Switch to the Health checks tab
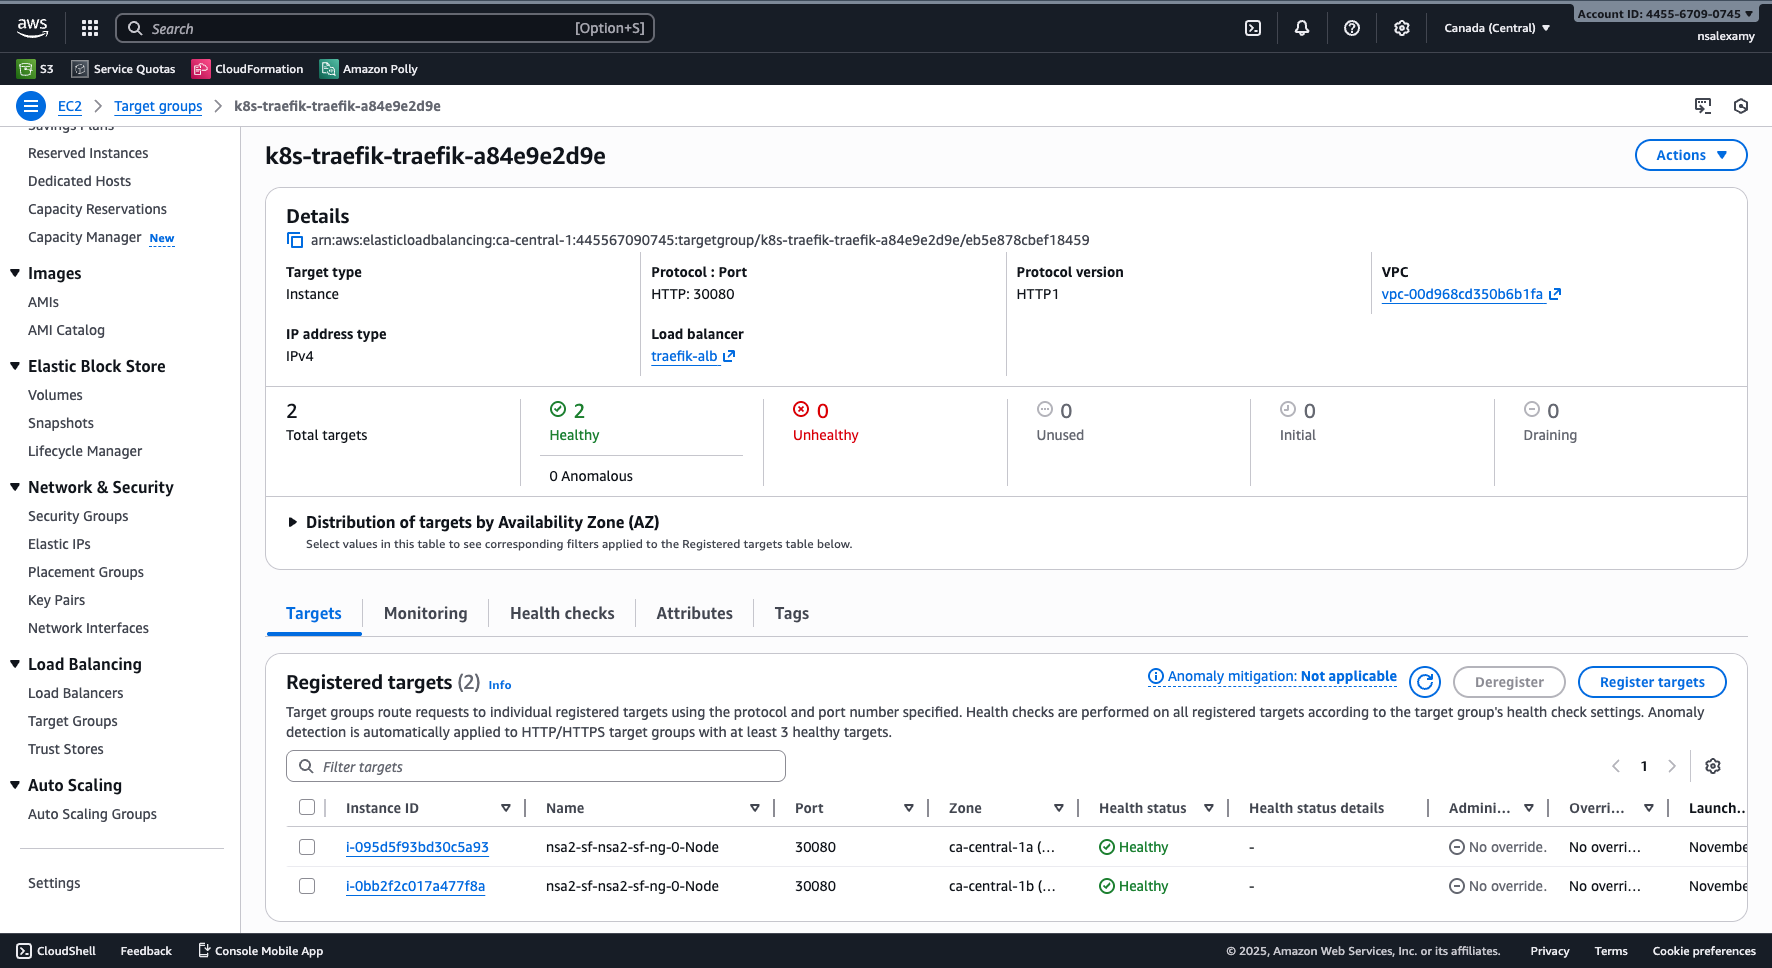The height and width of the screenshot is (968, 1772). (x=561, y=613)
